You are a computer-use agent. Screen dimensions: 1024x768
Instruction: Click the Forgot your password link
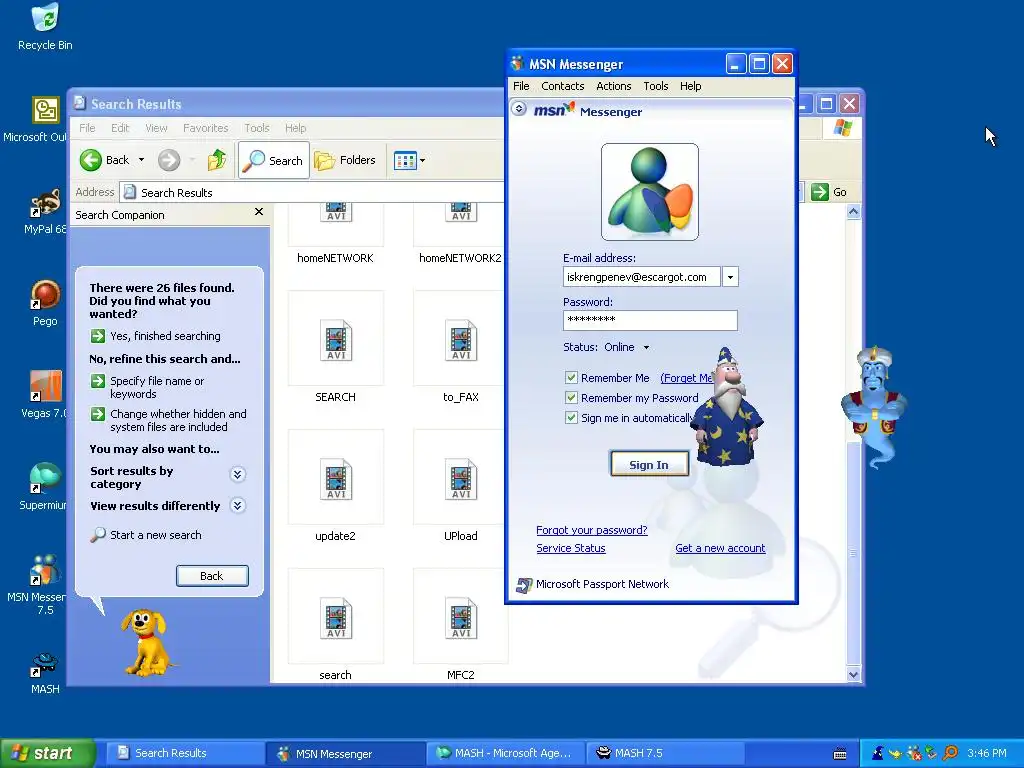(592, 530)
